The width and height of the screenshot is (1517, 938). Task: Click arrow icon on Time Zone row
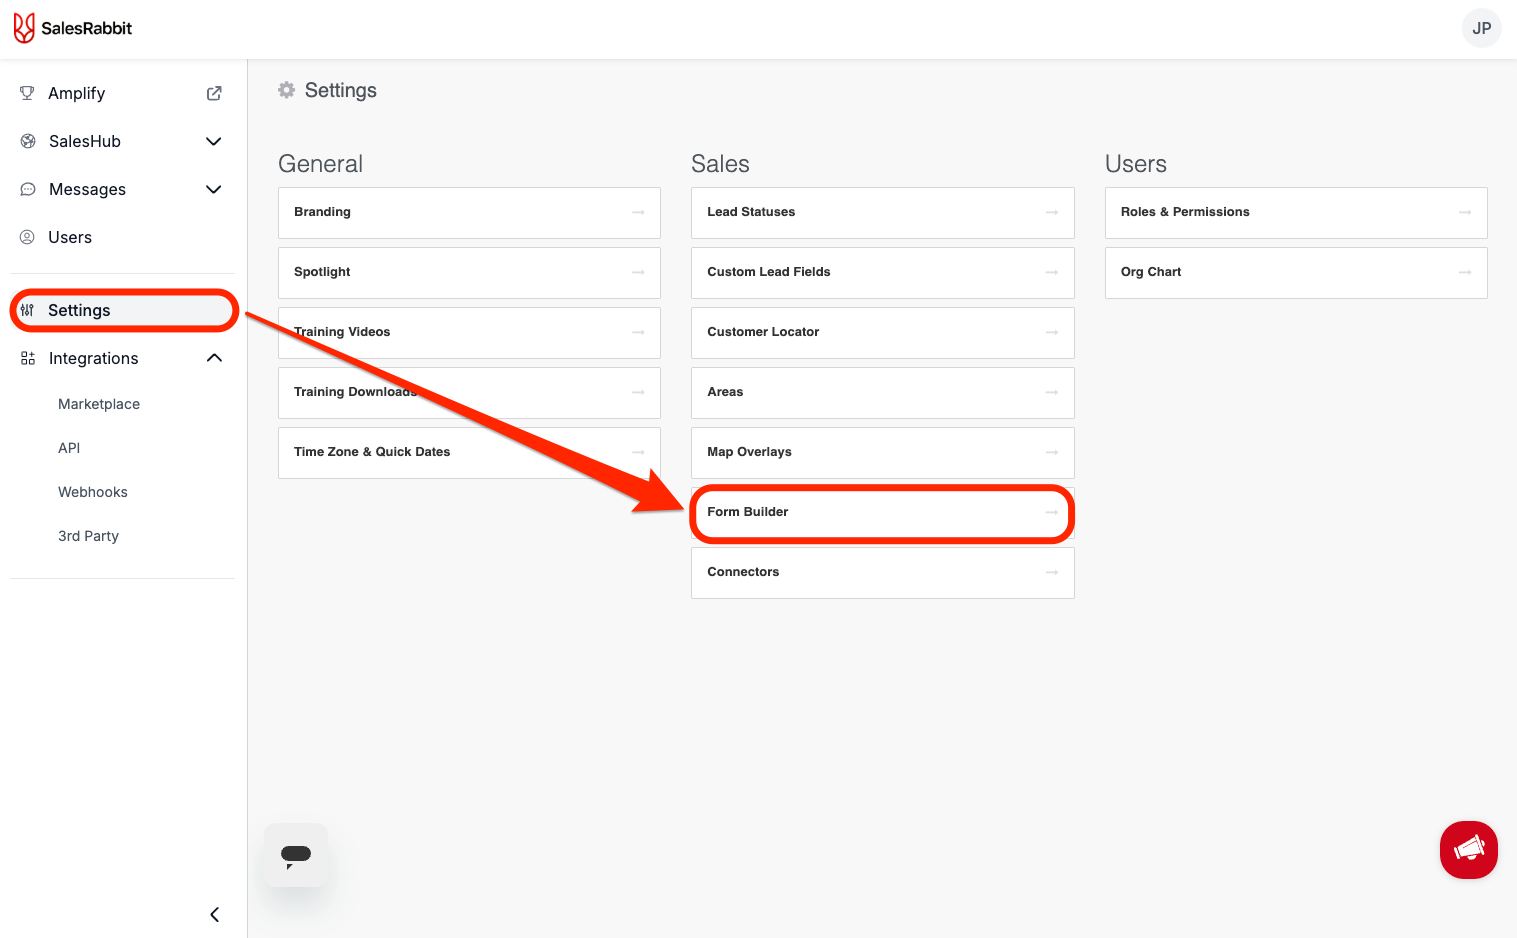(638, 452)
